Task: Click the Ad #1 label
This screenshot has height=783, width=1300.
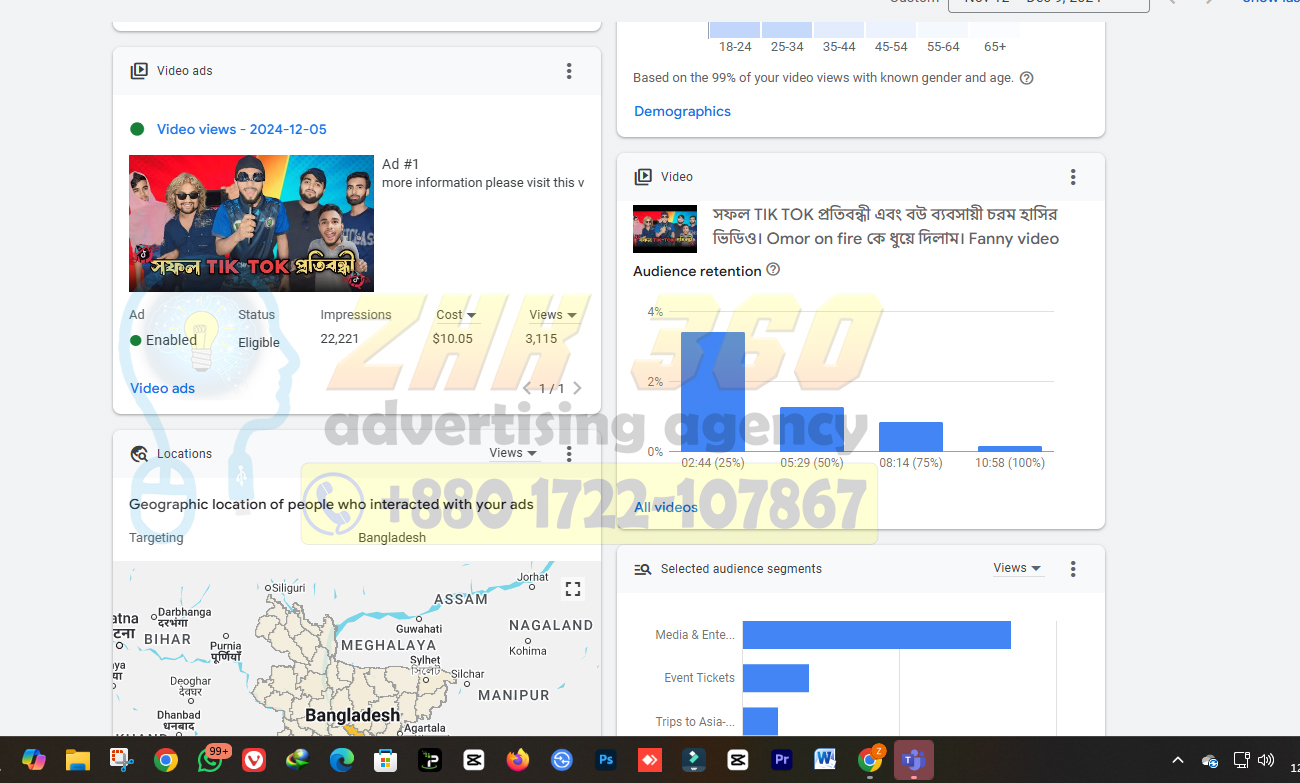Action: [x=401, y=164]
